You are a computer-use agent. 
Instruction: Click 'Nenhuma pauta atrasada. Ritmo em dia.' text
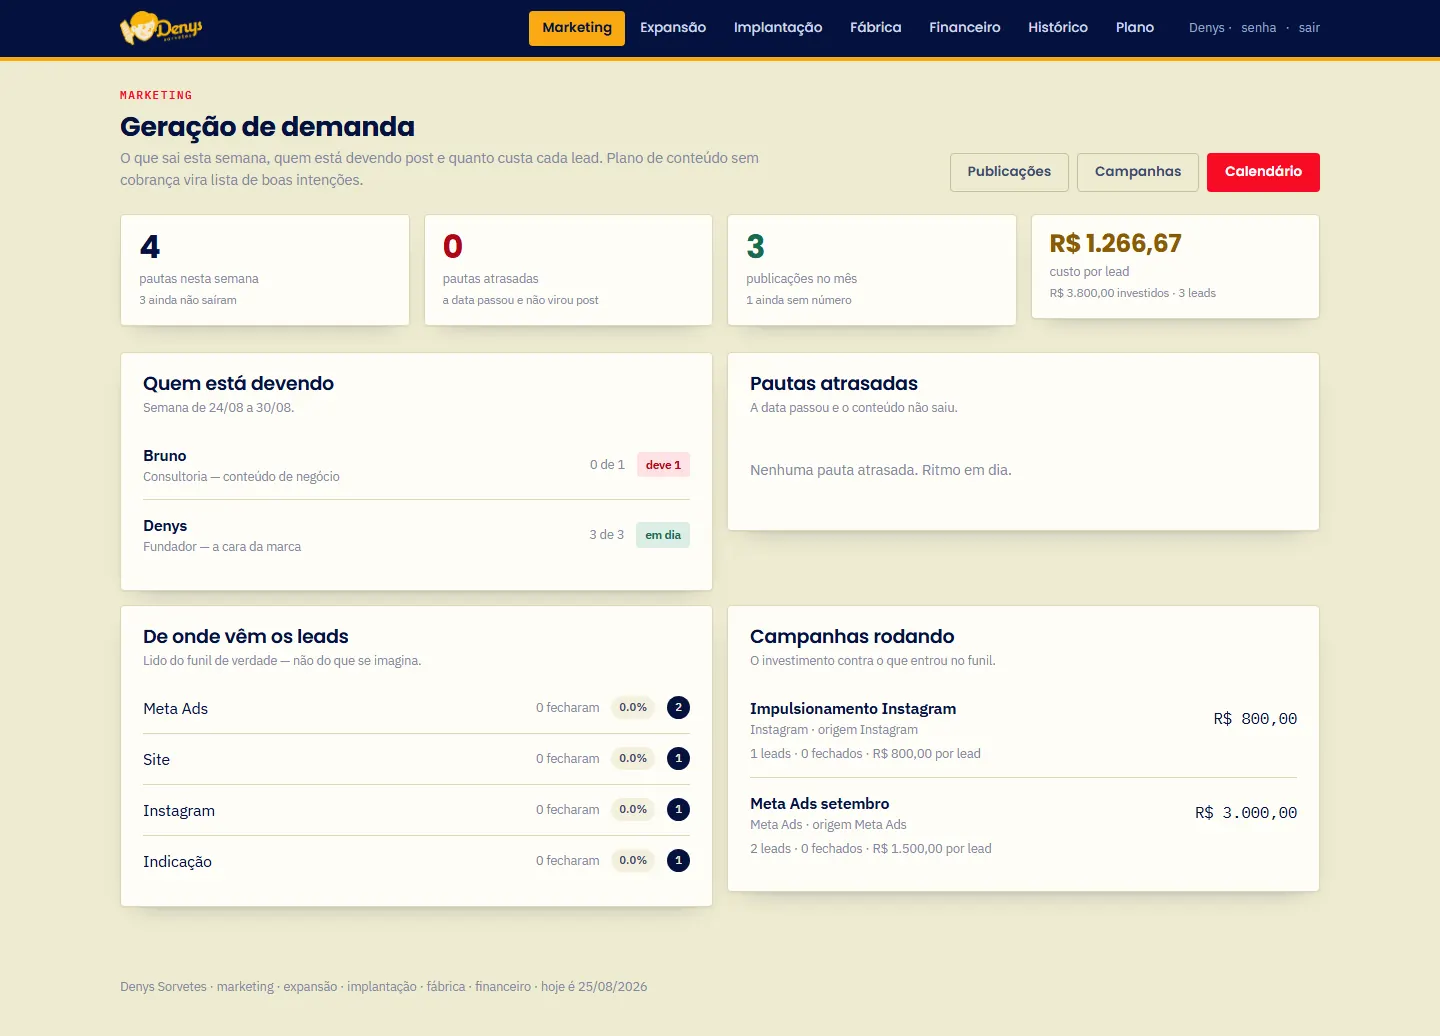881,470
